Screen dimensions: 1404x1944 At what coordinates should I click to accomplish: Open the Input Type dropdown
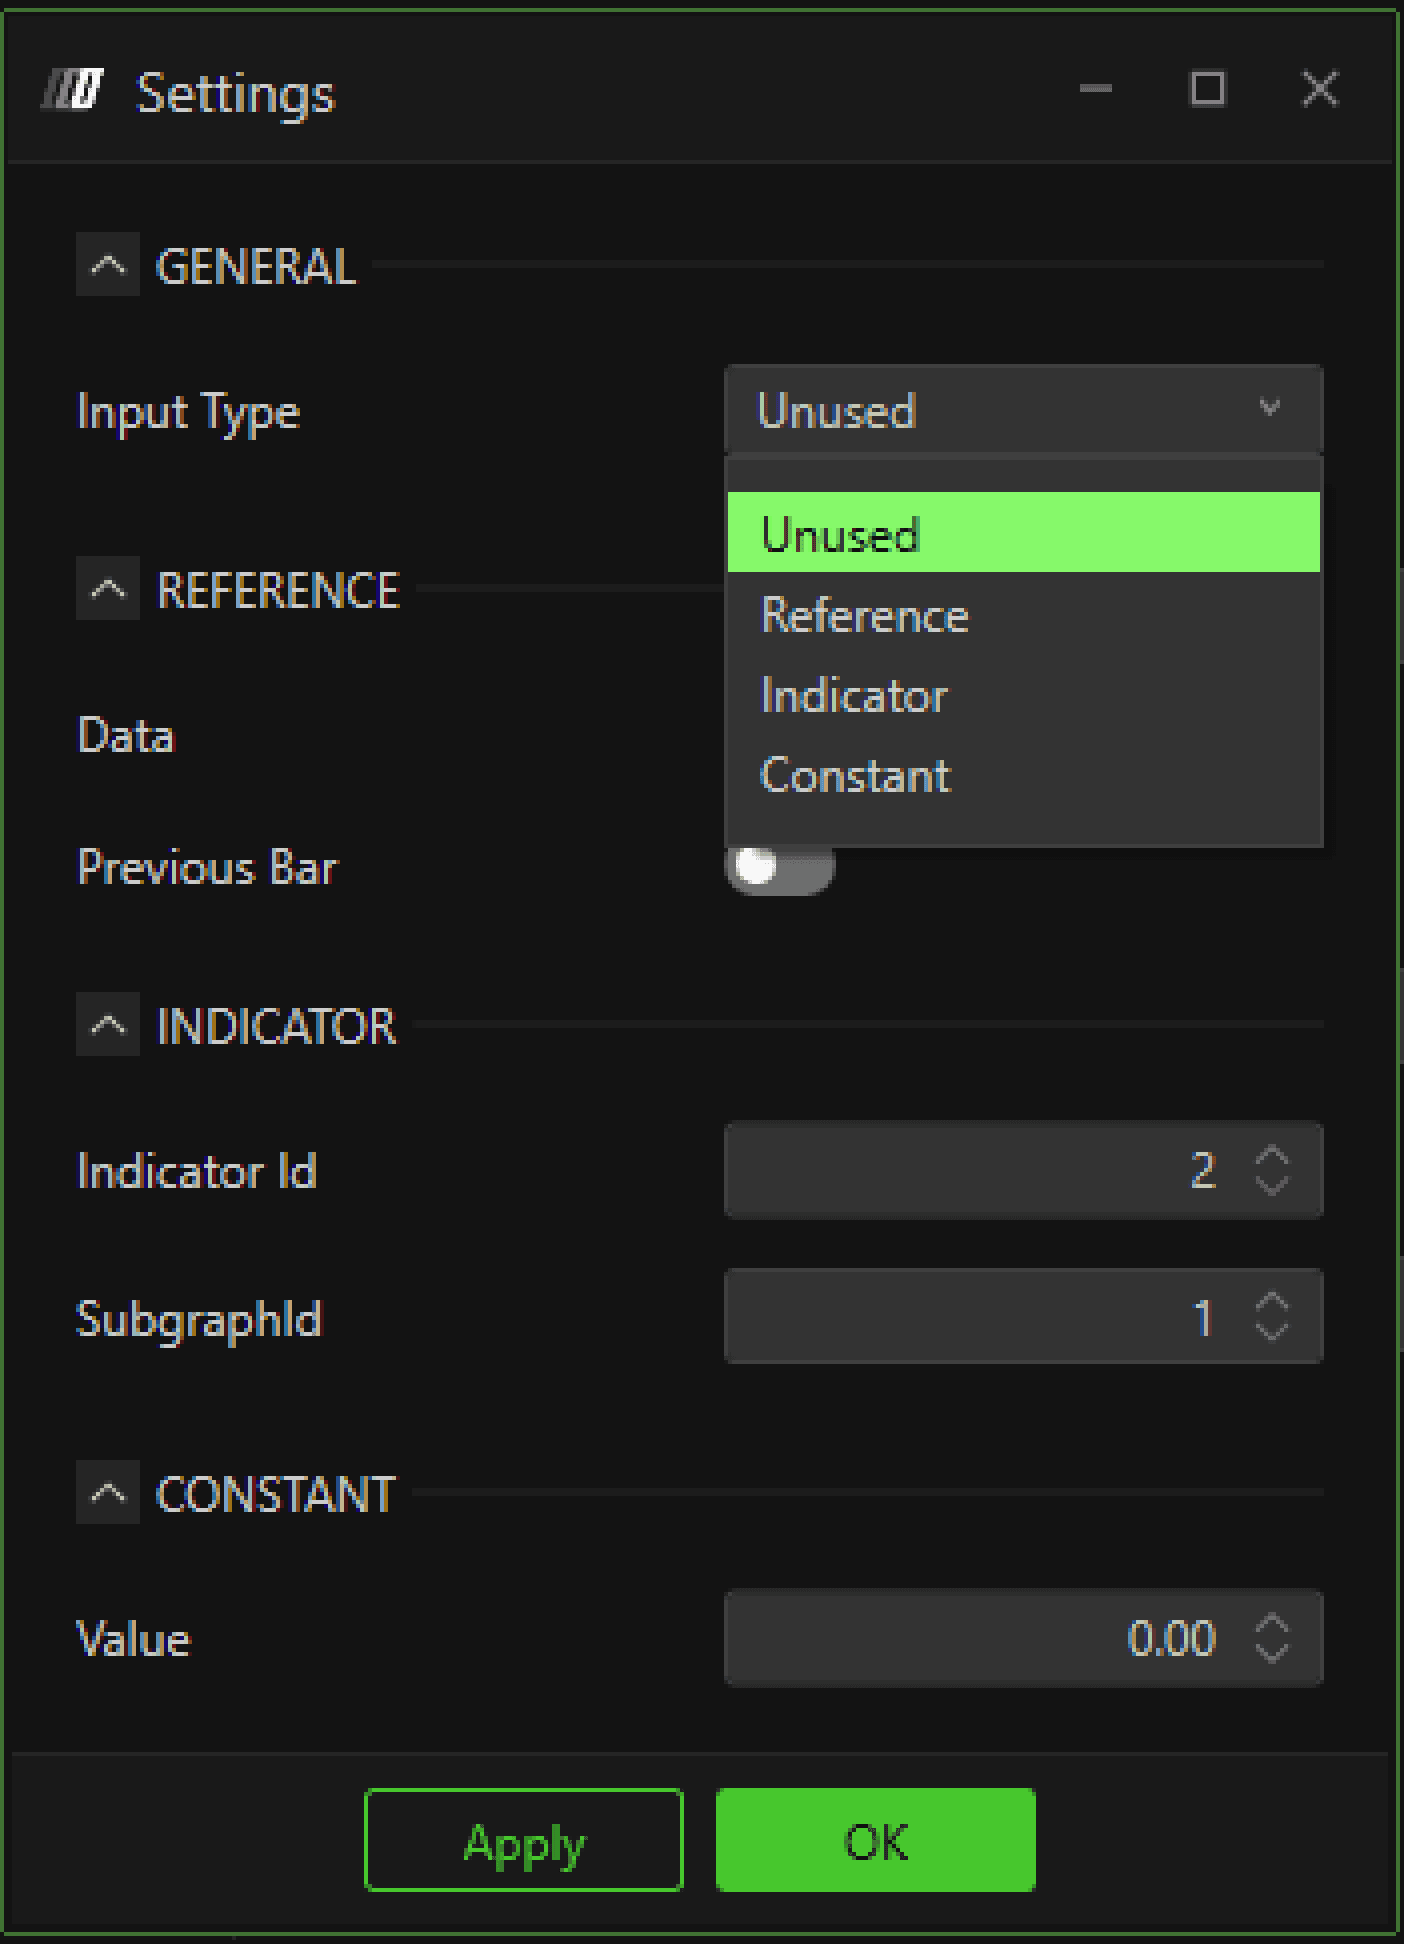point(1022,410)
